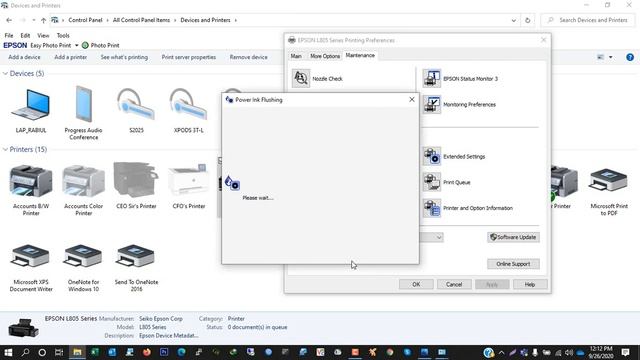Open Firefox from the taskbar
The height and width of the screenshot is (360, 640).
pyautogui.click(x=147, y=352)
